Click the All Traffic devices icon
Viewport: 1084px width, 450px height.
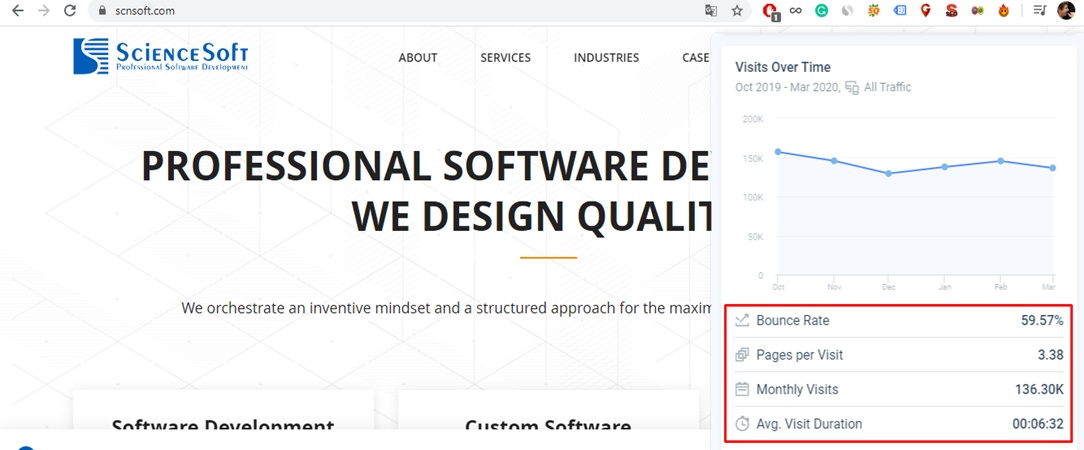pos(852,88)
